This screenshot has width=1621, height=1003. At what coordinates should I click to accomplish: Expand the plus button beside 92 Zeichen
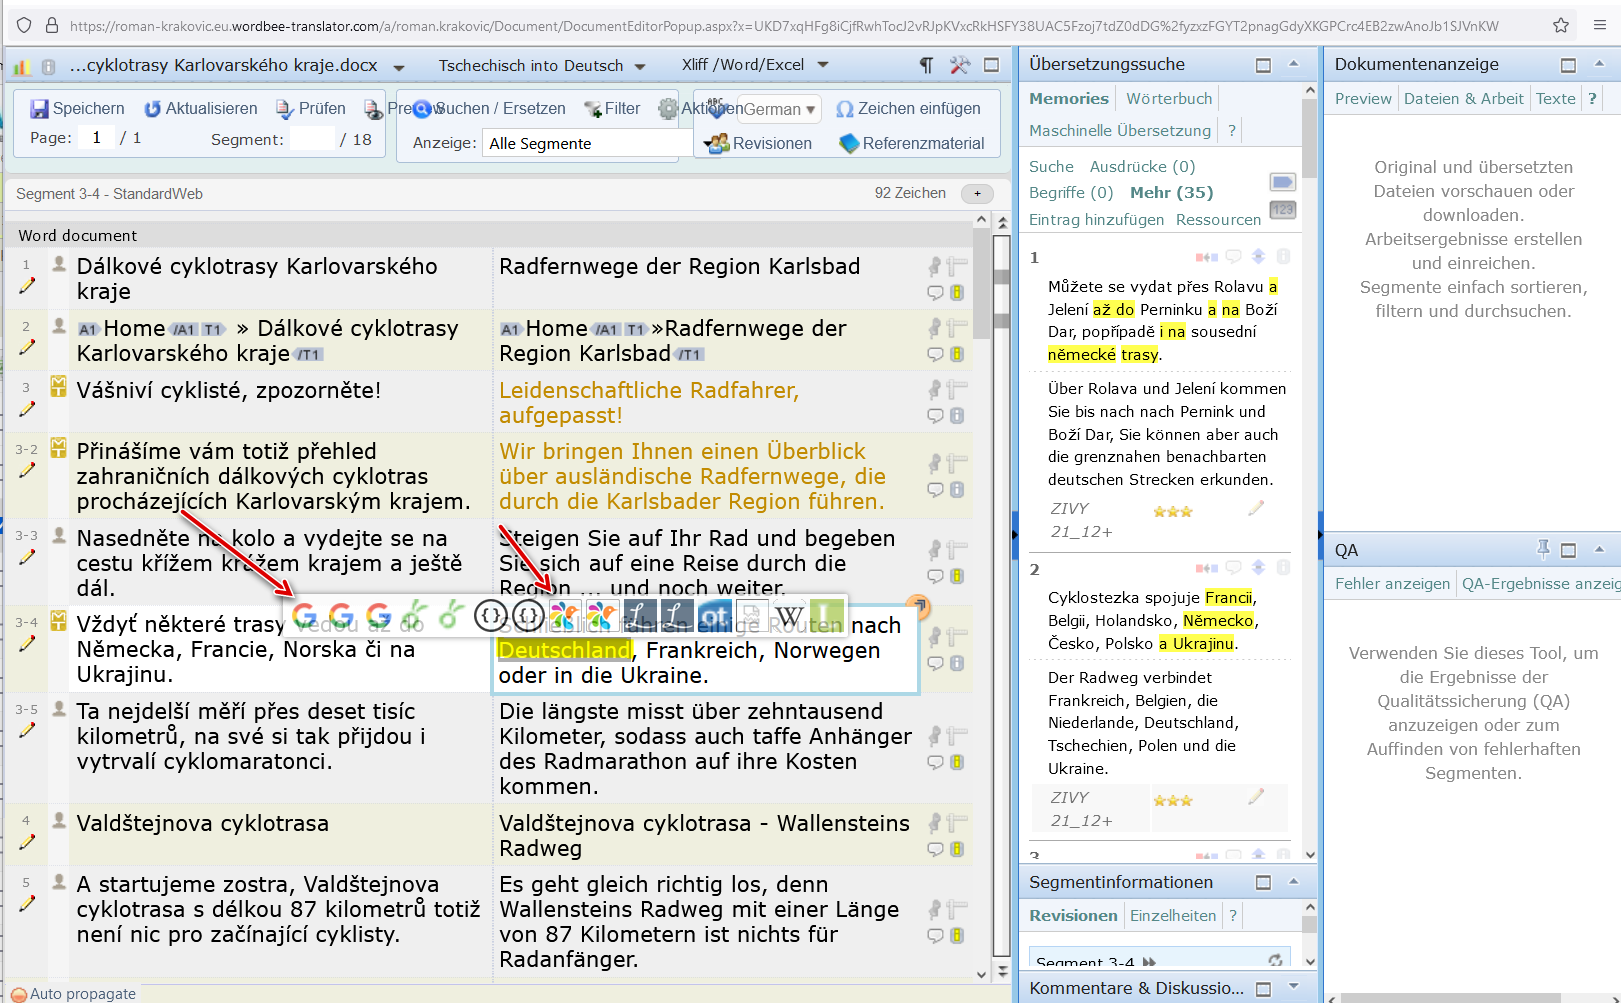[x=977, y=194]
